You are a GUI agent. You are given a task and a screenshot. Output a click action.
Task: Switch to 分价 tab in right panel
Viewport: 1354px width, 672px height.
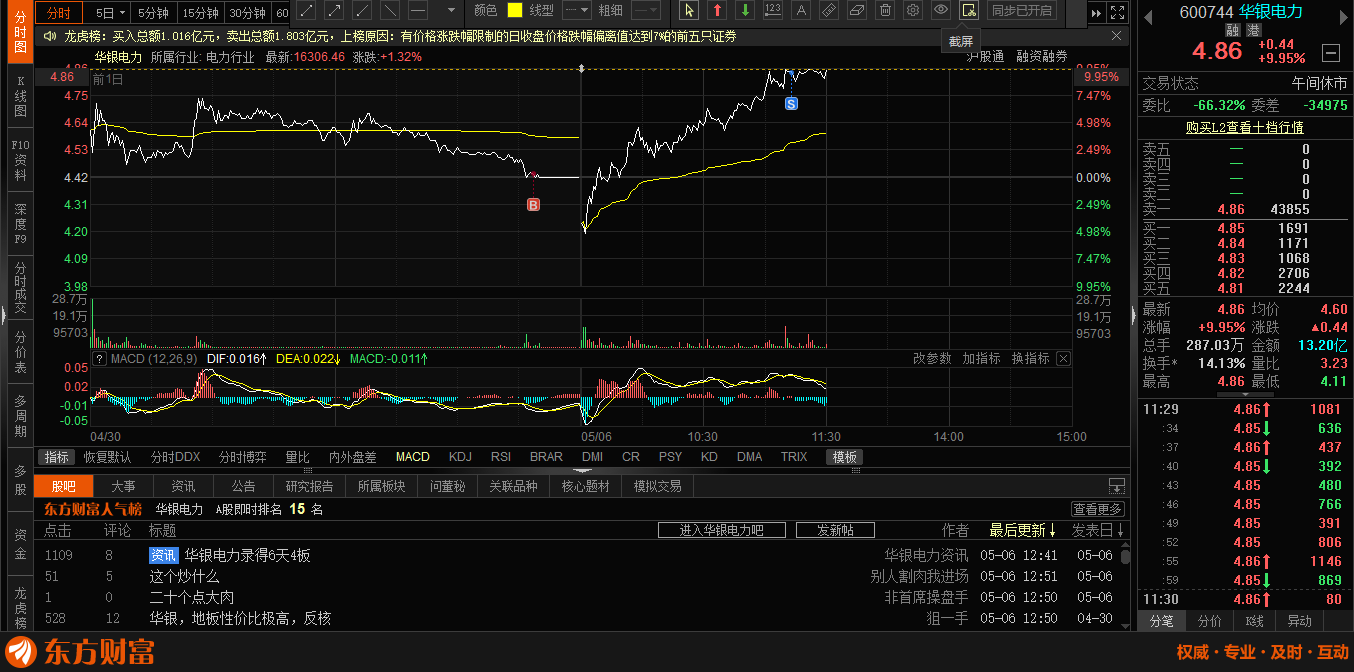coord(1209,621)
